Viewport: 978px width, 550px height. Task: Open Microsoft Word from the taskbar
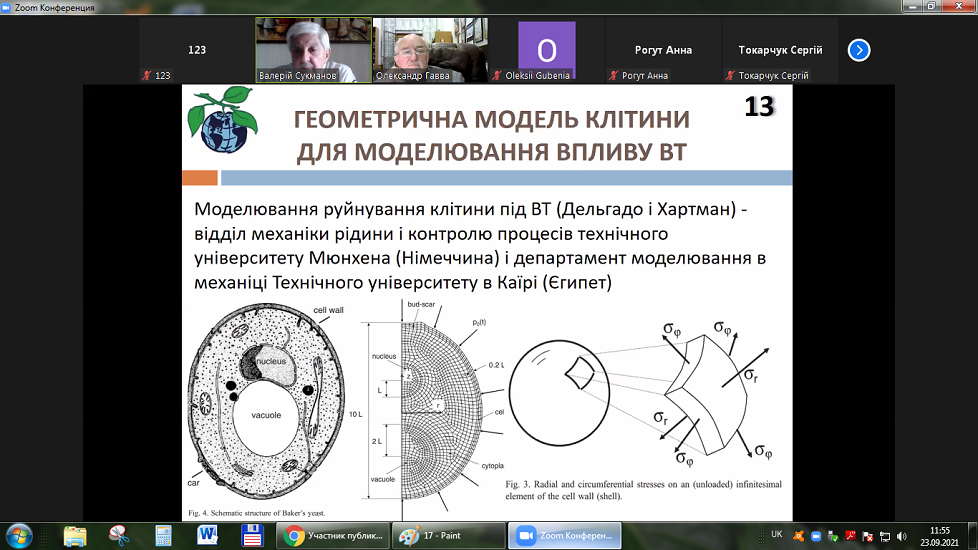(x=208, y=536)
